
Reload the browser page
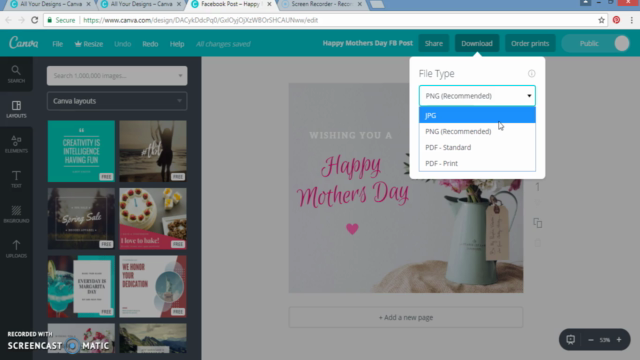click(x=35, y=20)
